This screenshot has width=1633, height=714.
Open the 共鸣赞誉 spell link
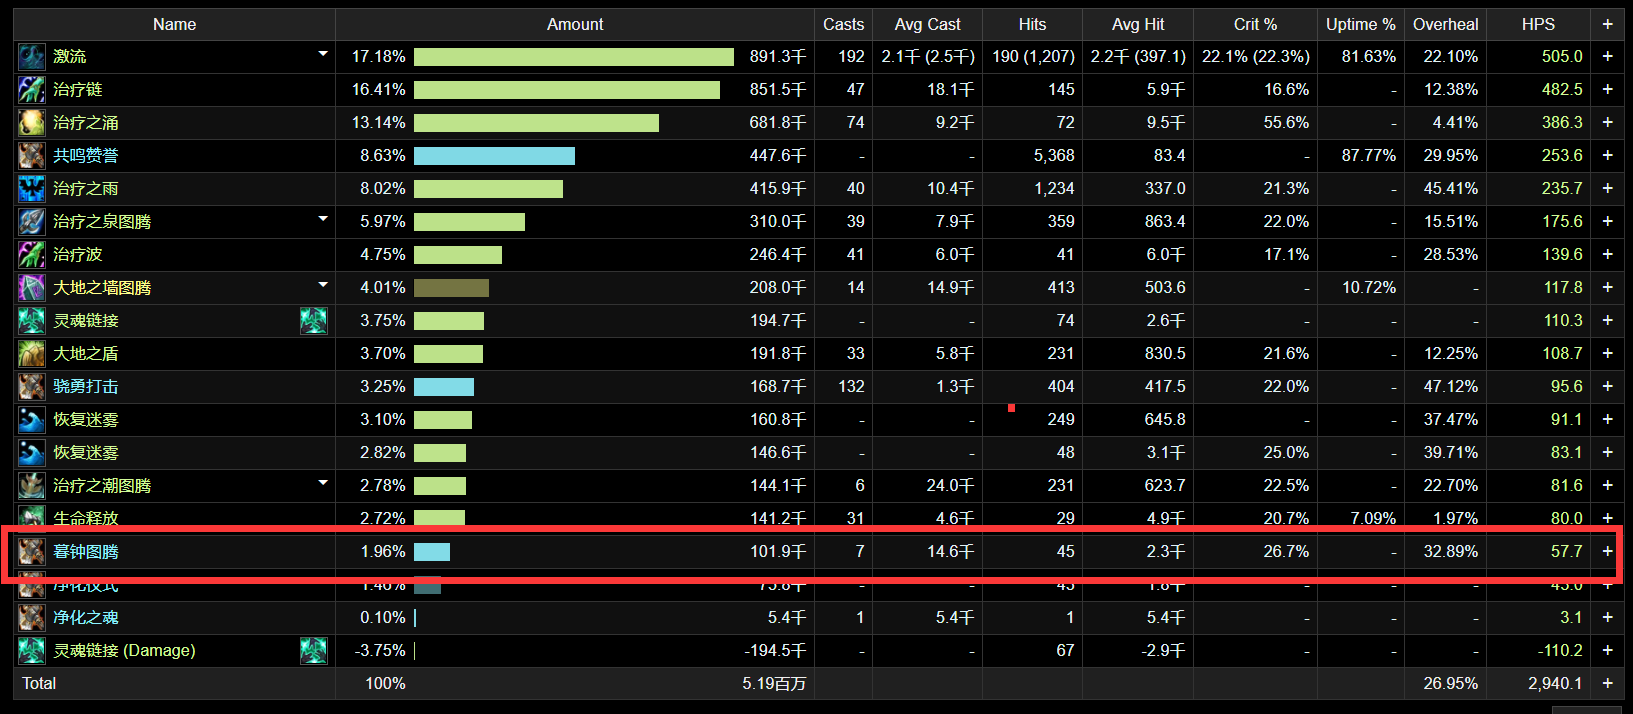coord(86,156)
